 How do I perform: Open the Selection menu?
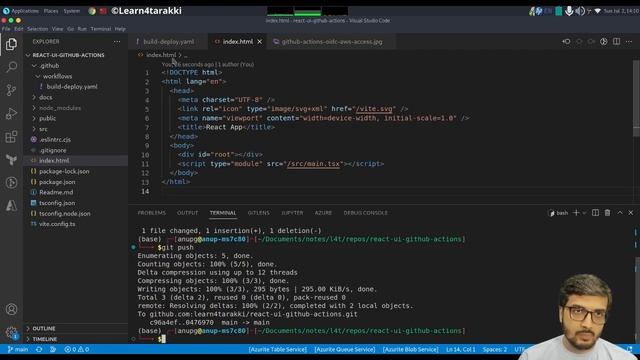pos(38,29)
